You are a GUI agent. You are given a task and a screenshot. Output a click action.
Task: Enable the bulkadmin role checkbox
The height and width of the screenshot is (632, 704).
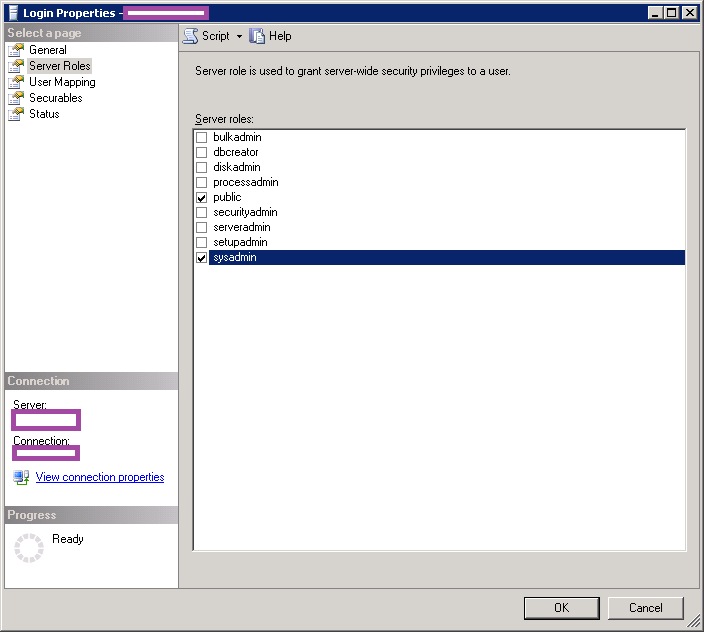coord(202,137)
